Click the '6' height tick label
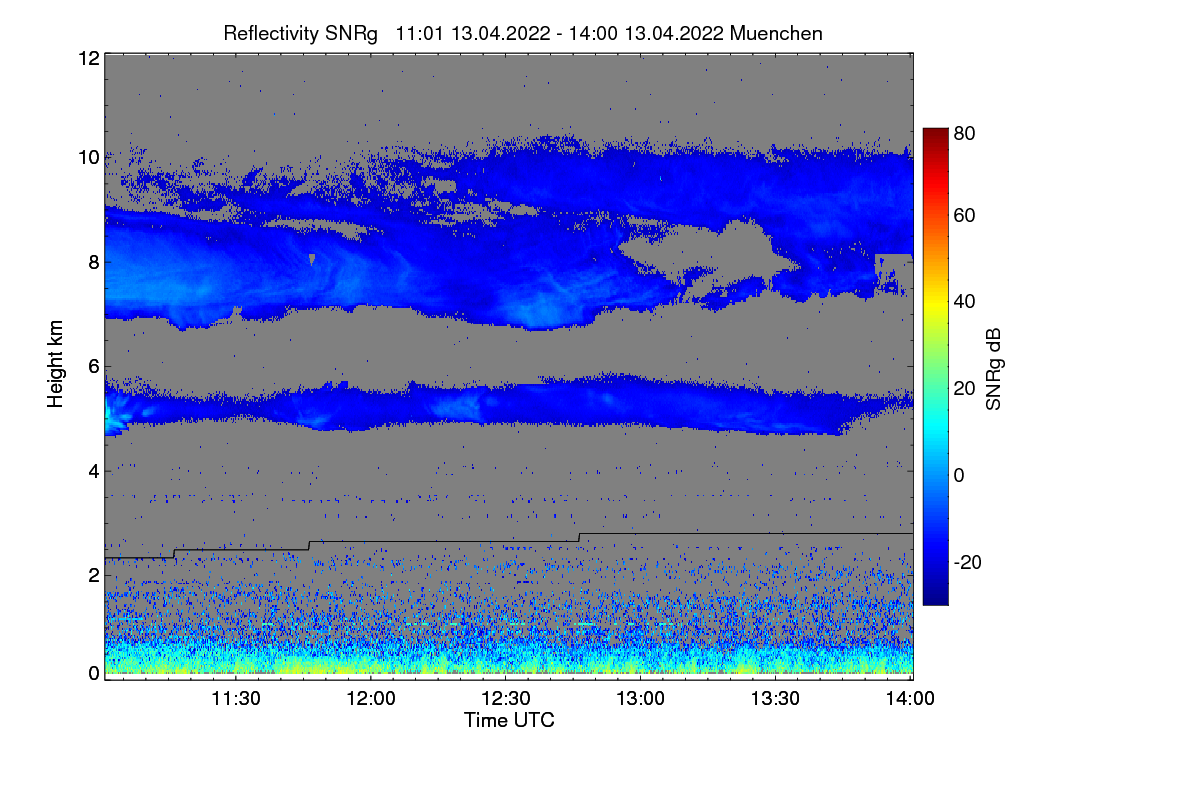The height and width of the screenshot is (800, 1200). (x=93, y=366)
